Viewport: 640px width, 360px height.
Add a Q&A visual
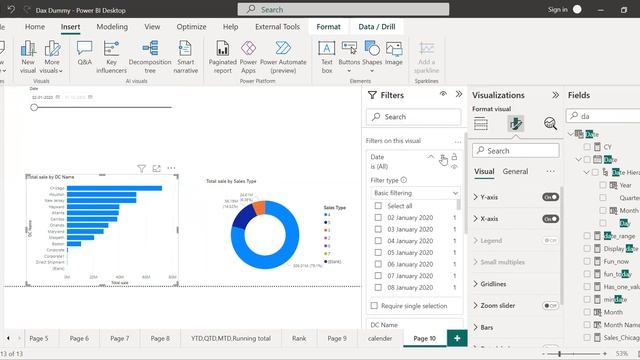coord(84,53)
